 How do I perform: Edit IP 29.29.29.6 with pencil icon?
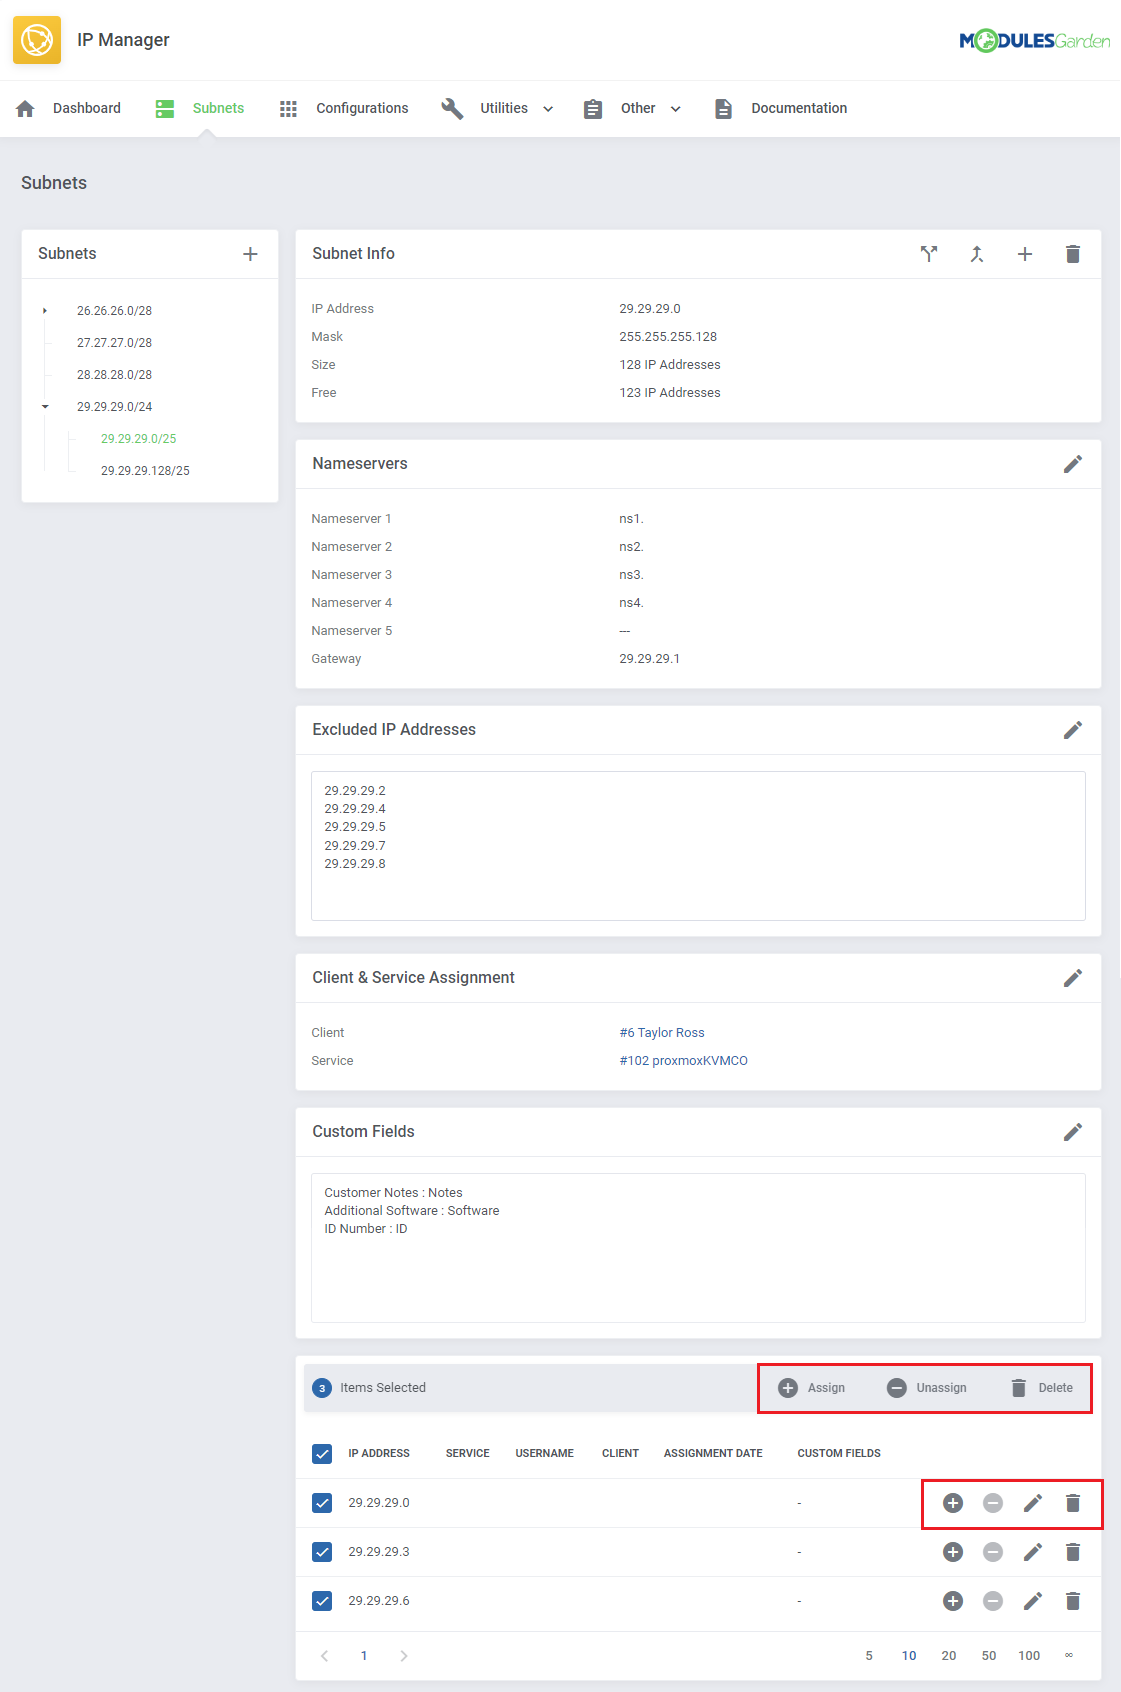[1033, 1601]
